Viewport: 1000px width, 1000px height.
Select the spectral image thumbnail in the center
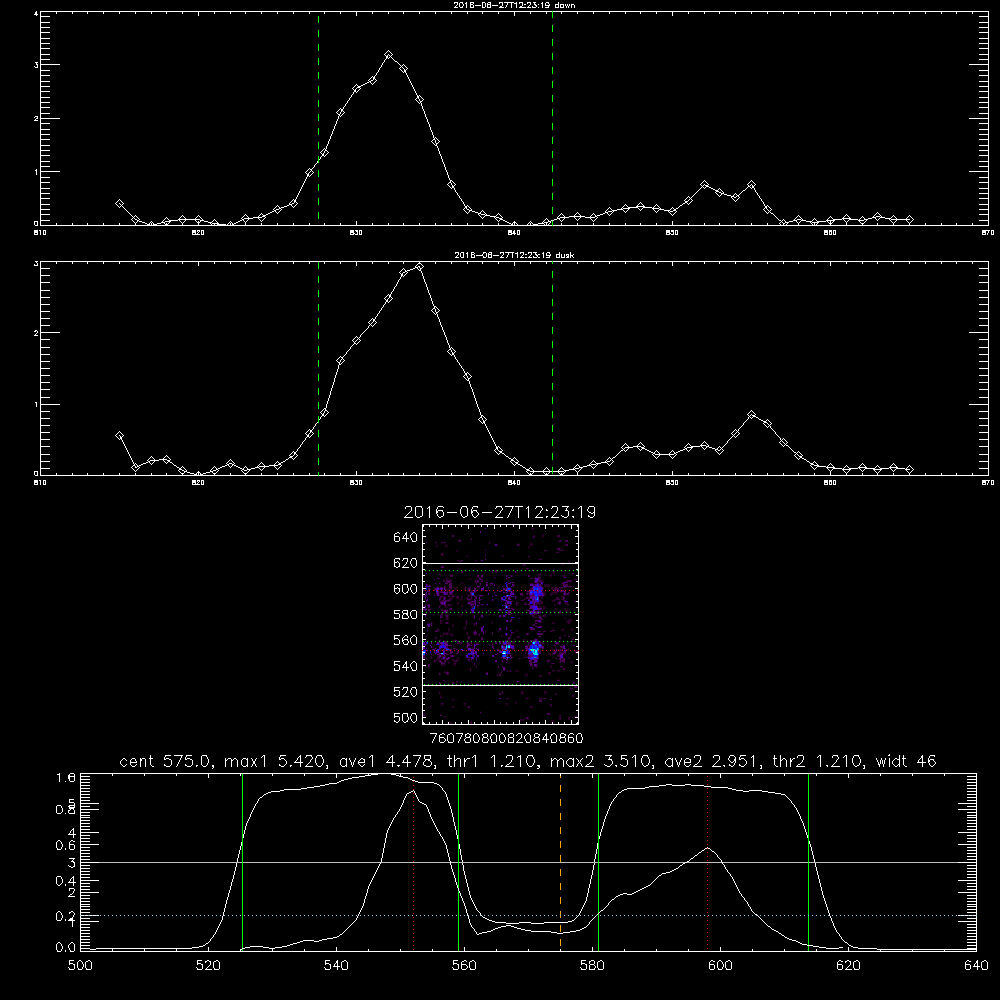point(500,624)
